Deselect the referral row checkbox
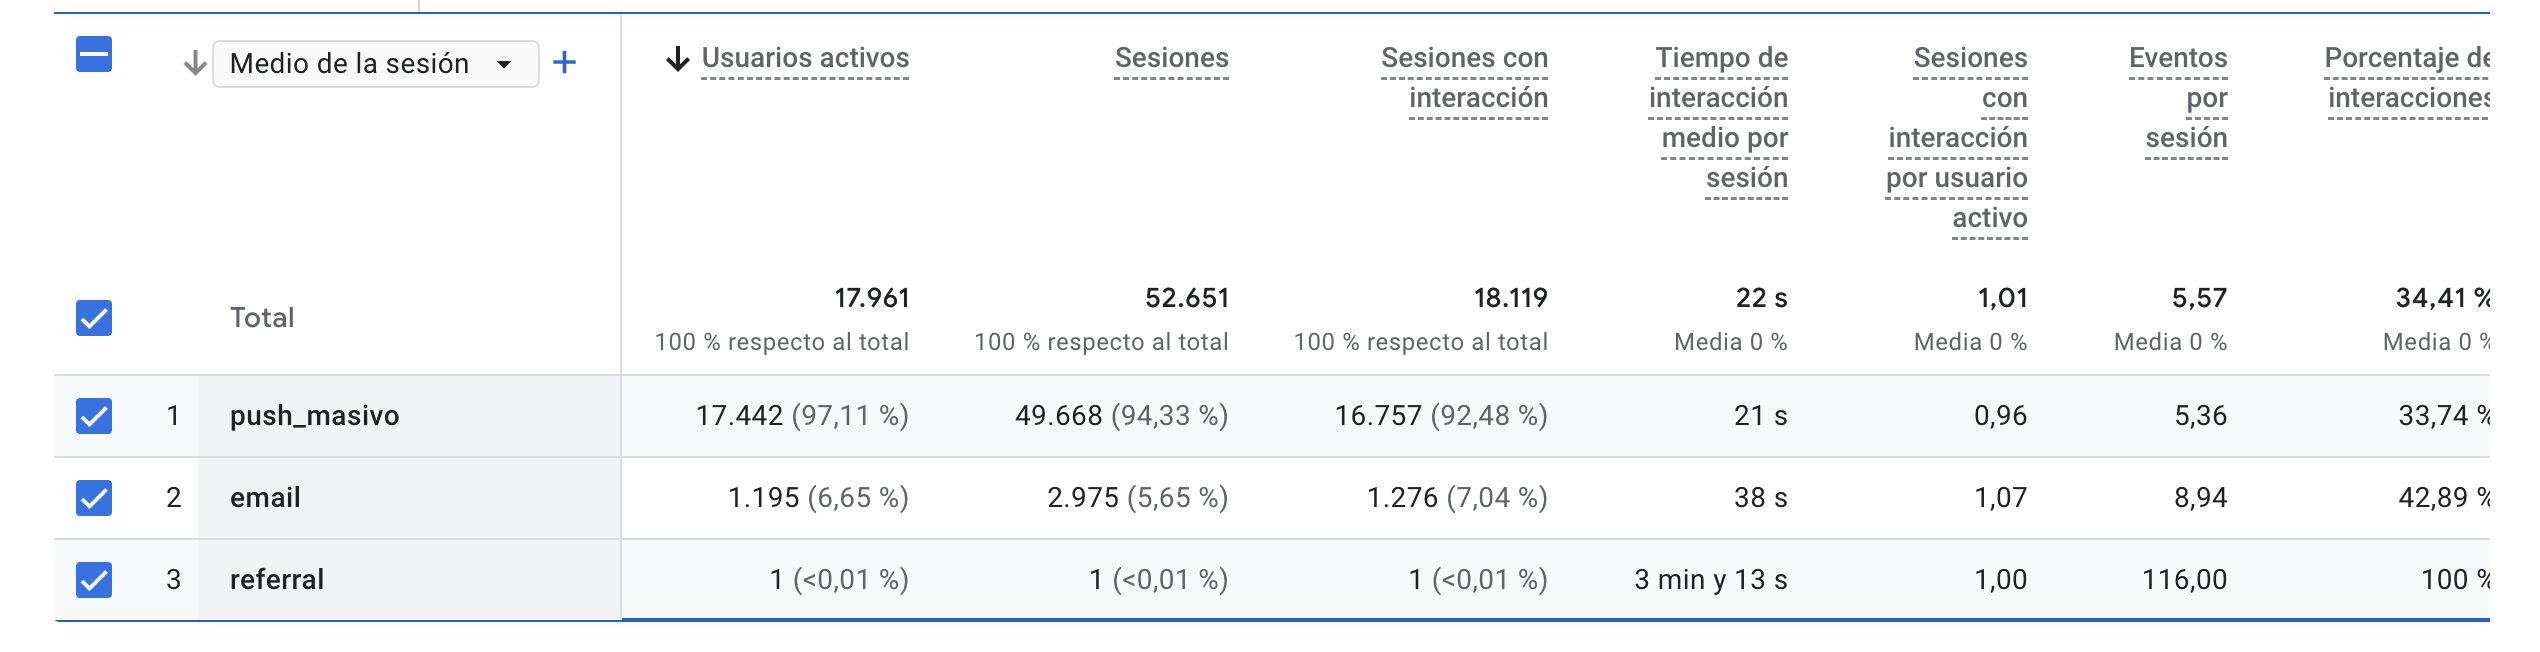 tap(94, 580)
